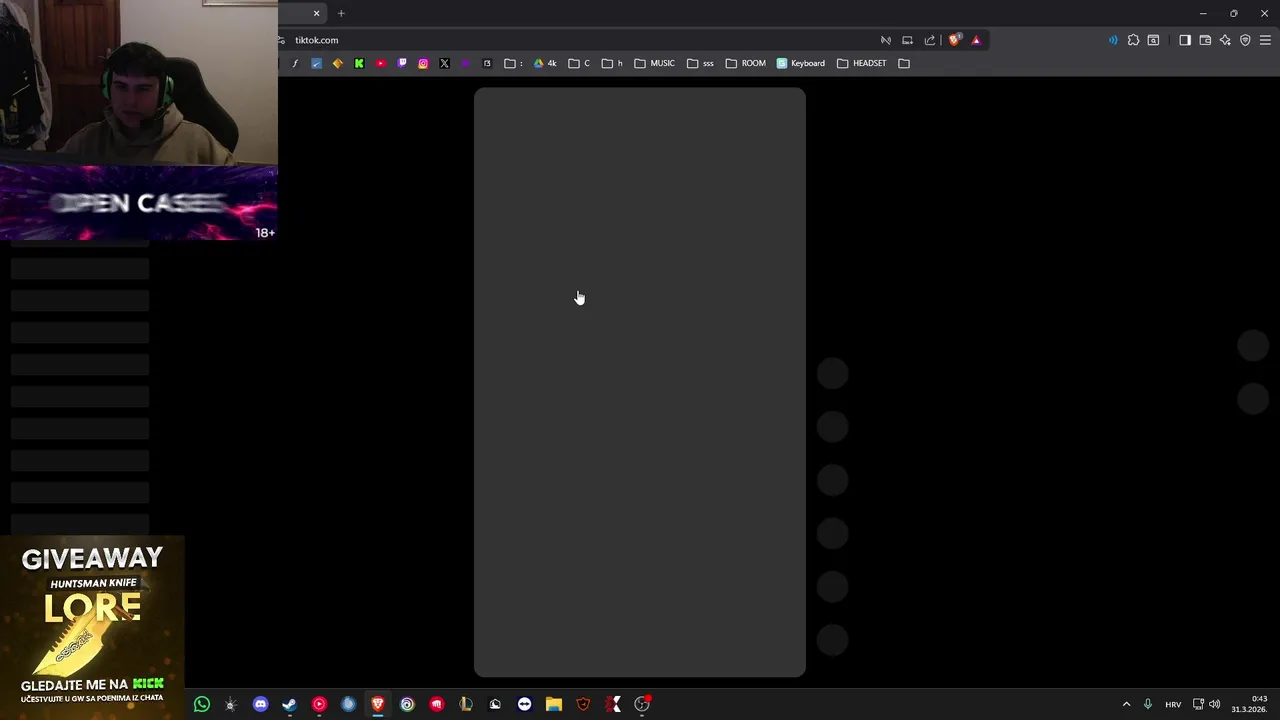1280x720 pixels.
Task: Open the YouTube bookmark
Action: tap(380, 63)
